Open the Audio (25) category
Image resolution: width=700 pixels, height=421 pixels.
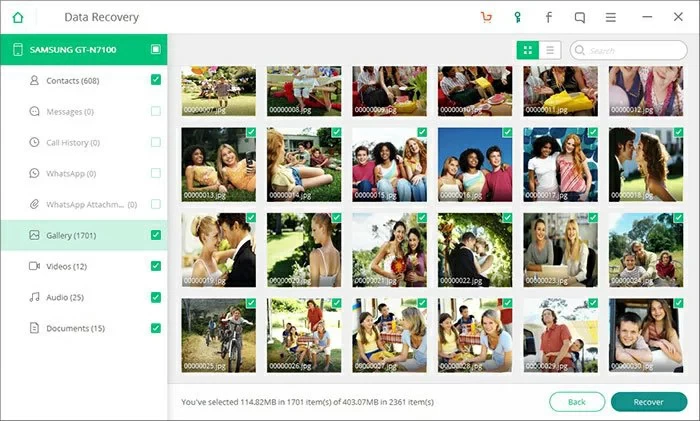64,297
